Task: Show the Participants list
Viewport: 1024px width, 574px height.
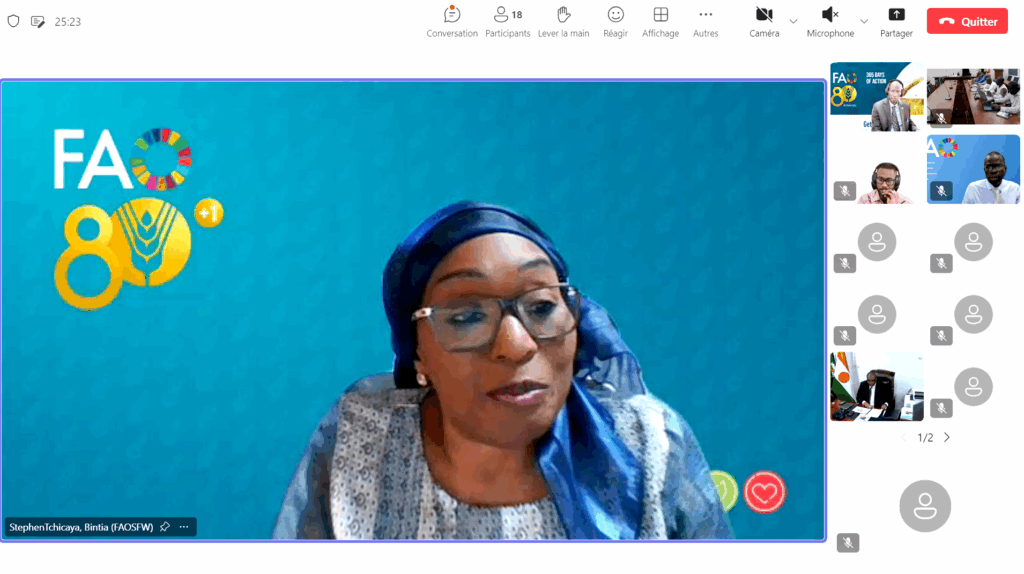Action: point(508,21)
